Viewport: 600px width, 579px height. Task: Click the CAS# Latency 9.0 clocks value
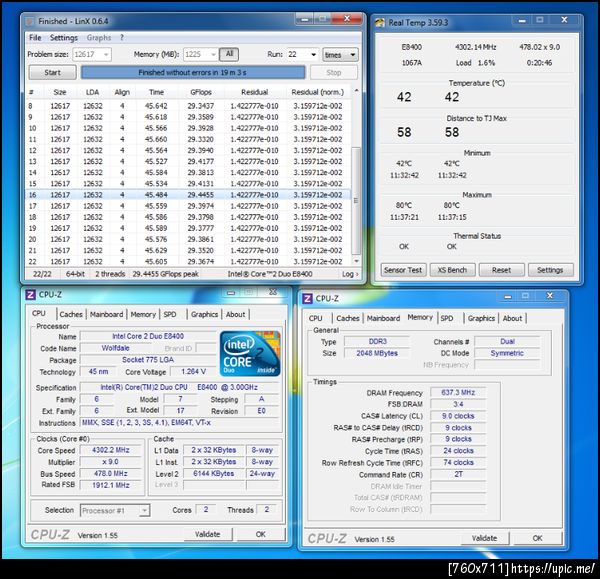tap(458, 416)
